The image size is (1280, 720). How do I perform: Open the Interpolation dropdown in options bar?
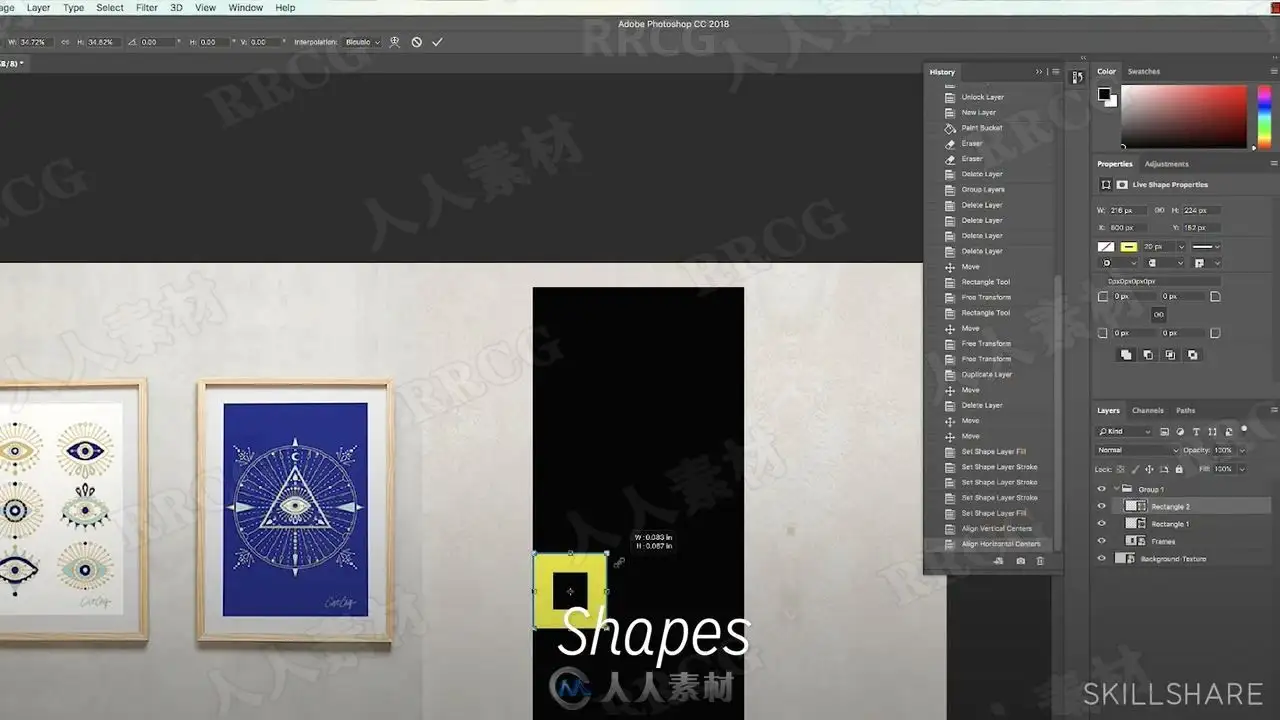click(x=362, y=42)
